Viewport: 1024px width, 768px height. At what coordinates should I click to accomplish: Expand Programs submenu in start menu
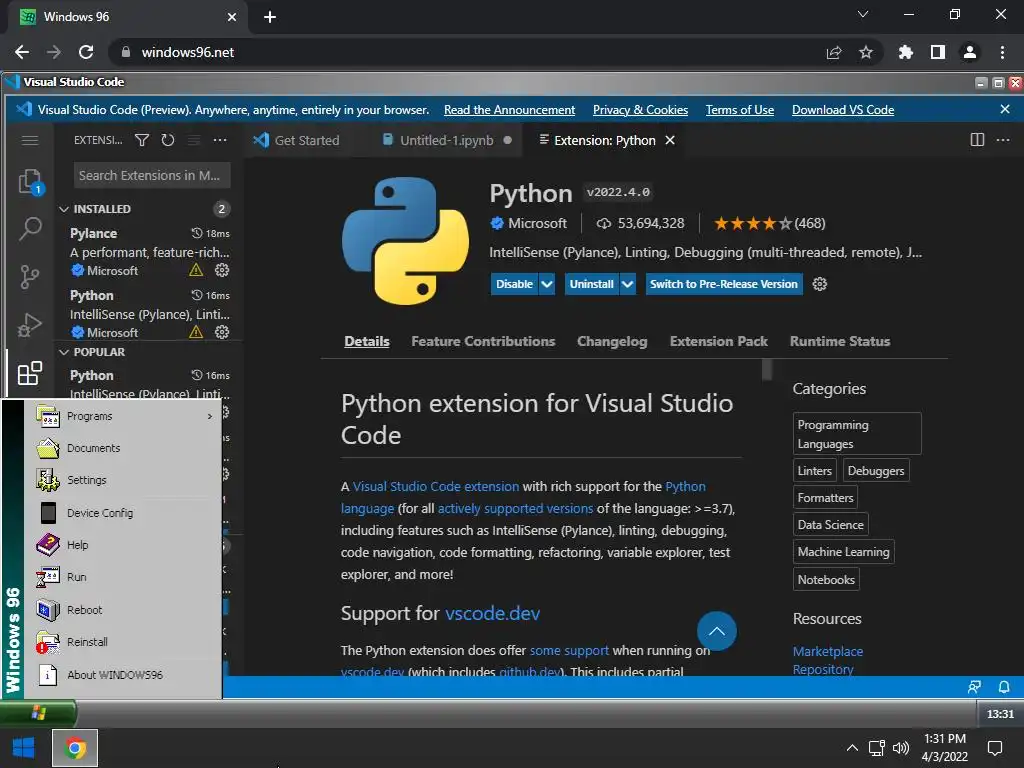point(124,416)
